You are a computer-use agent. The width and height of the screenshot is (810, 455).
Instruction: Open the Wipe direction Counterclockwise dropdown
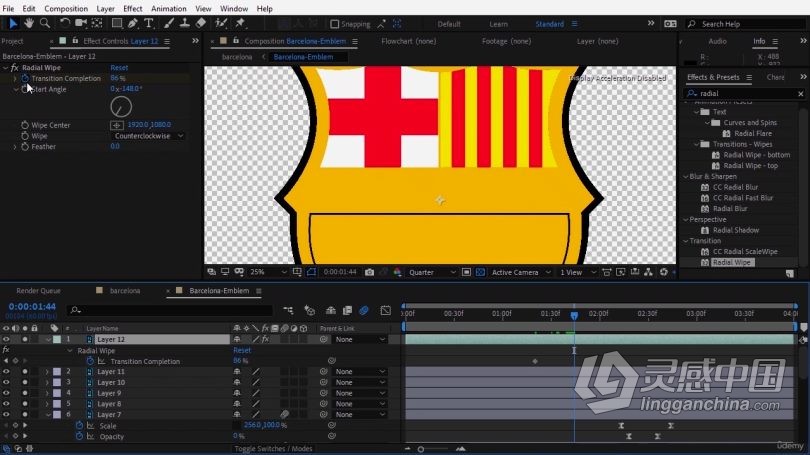click(148, 136)
